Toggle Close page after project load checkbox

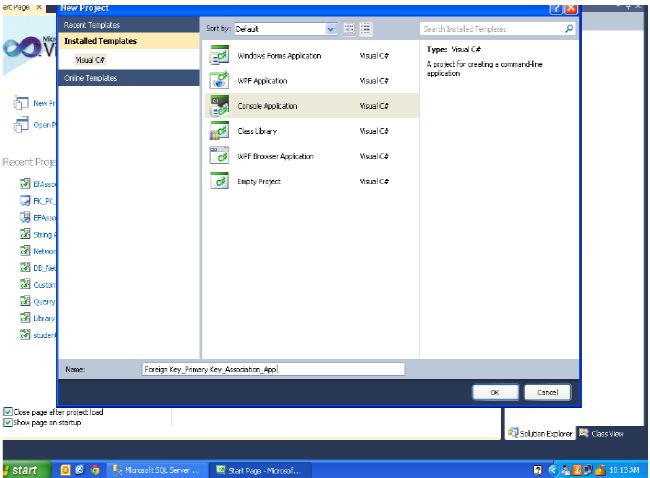[8, 412]
